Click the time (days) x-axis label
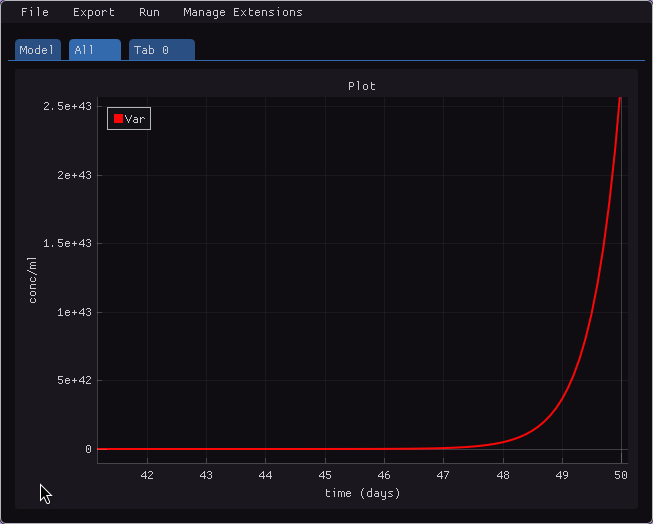Screen dimensions: 653x524 click(x=362, y=493)
